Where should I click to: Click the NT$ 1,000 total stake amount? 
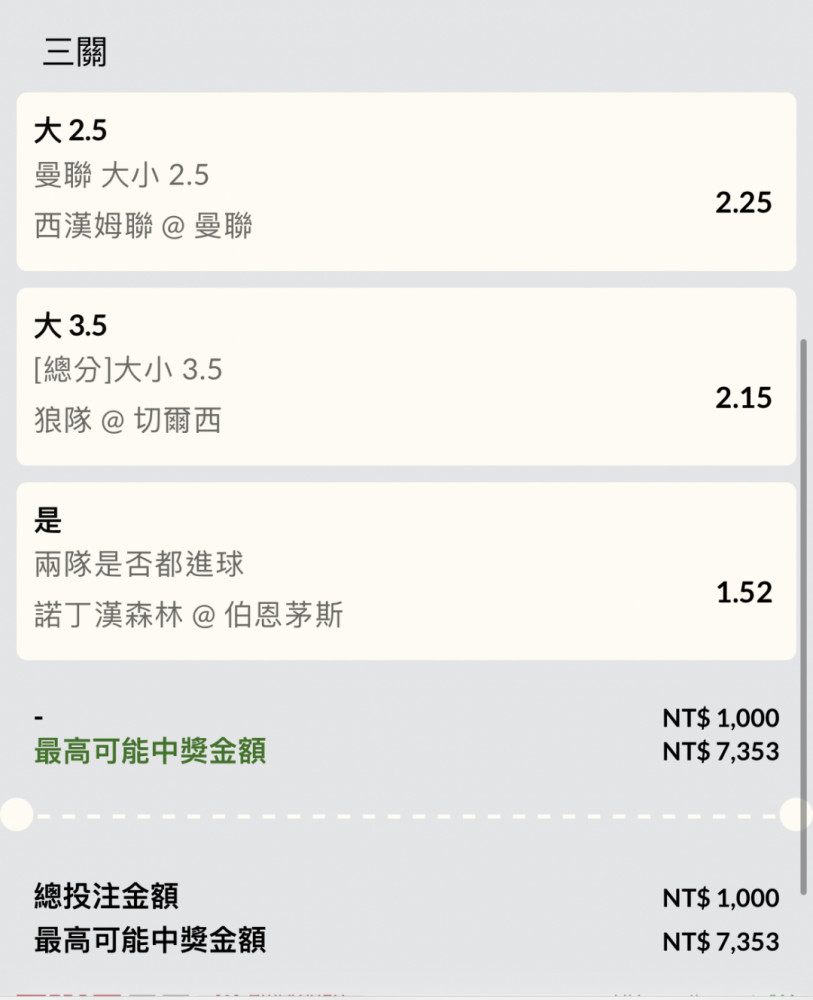tap(721, 898)
